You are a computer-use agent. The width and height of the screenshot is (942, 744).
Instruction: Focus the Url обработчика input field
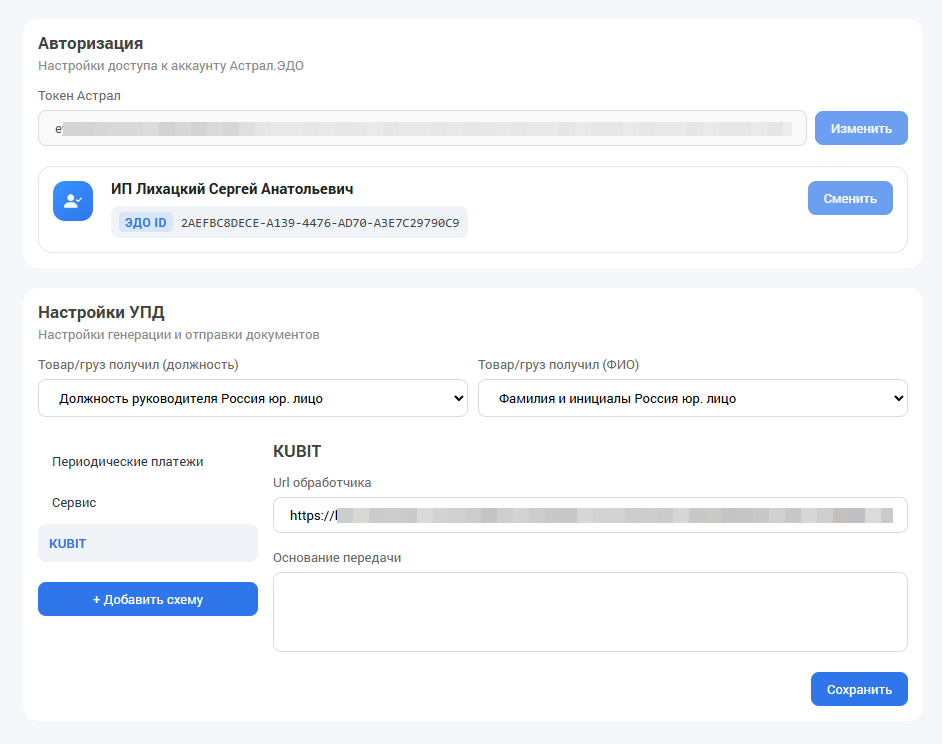point(590,515)
